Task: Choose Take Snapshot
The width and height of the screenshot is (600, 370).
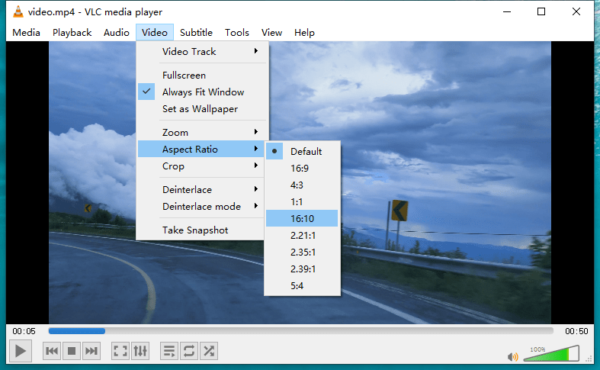Action: click(202, 230)
